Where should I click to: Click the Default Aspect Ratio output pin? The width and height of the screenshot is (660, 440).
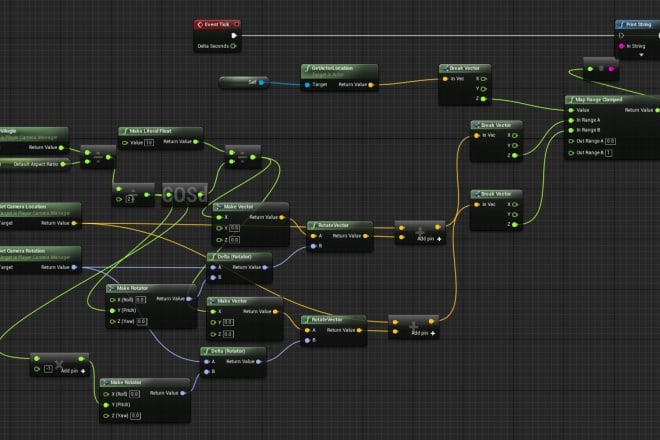[63, 164]
